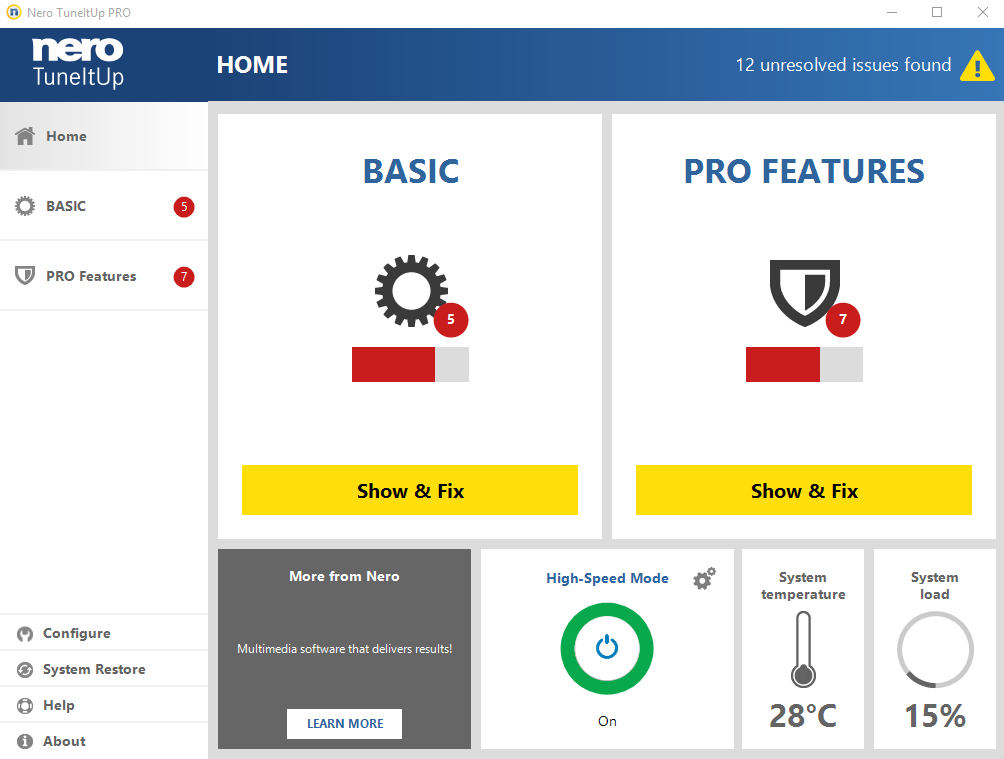The image size is (1004, 759).
Task: Open the Home menu item
Action: click(x=104, y=136)
